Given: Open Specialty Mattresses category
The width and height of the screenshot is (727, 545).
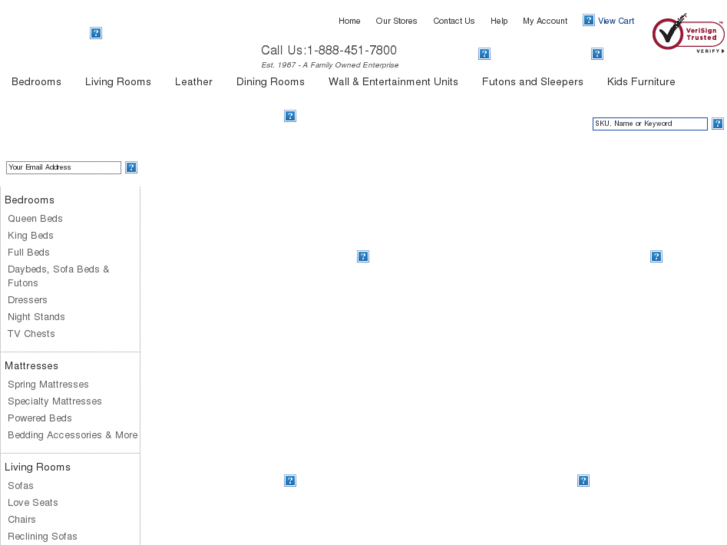Looking at the screenshot, I should [55, 401].
